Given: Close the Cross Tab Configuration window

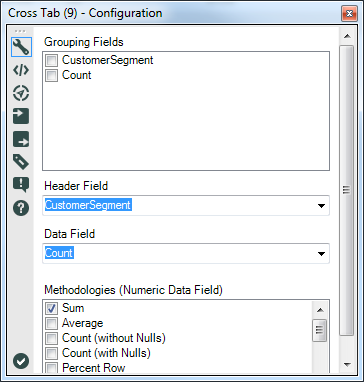Looking at the screenshot, I should point(349,14).
